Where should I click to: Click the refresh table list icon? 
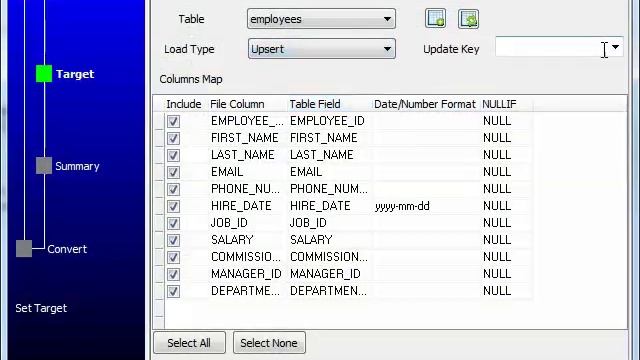point(468,19)
